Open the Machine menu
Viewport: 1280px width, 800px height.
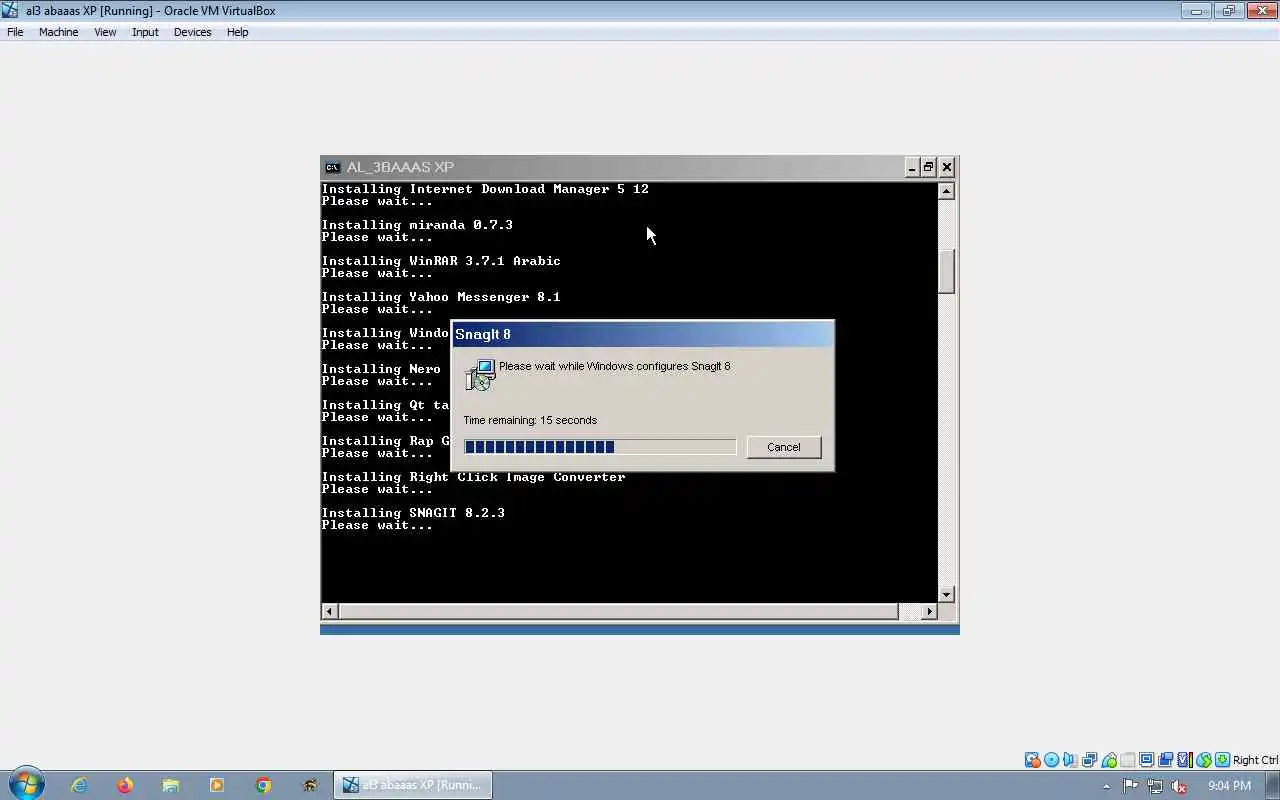(x=58, y=32)
